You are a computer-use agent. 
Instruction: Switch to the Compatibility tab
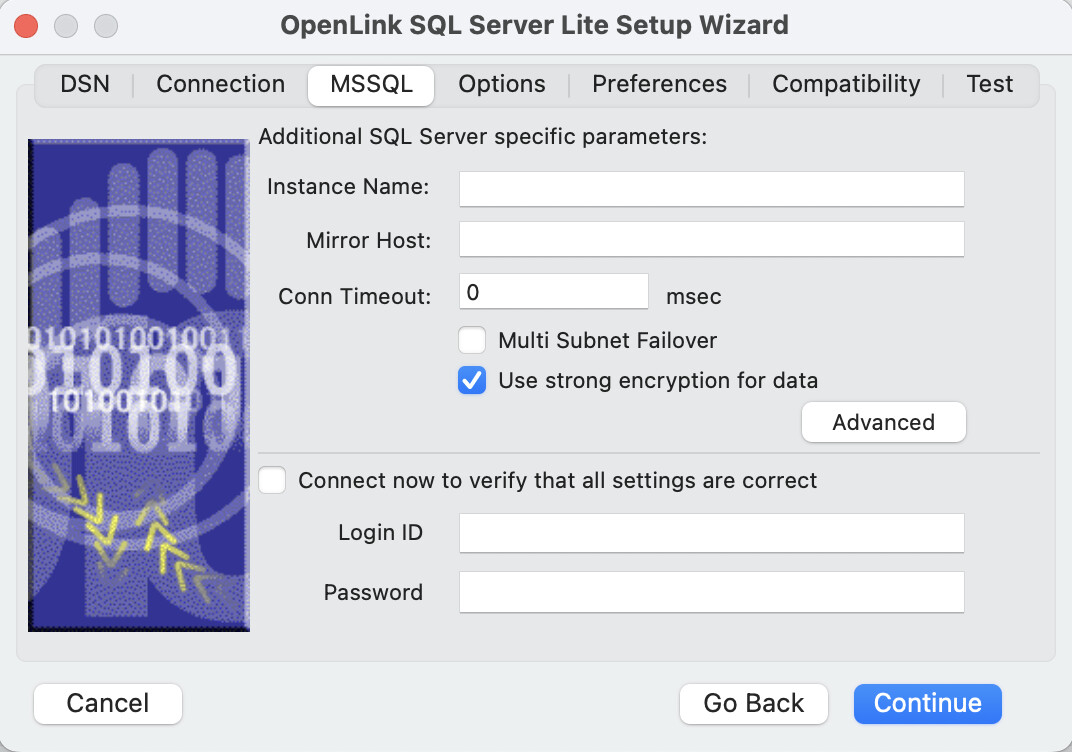click(x=846, y=84)
